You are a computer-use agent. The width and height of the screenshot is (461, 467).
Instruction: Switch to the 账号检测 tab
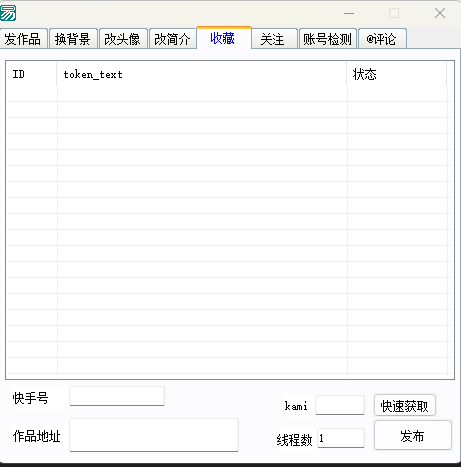tap(328, 39)
